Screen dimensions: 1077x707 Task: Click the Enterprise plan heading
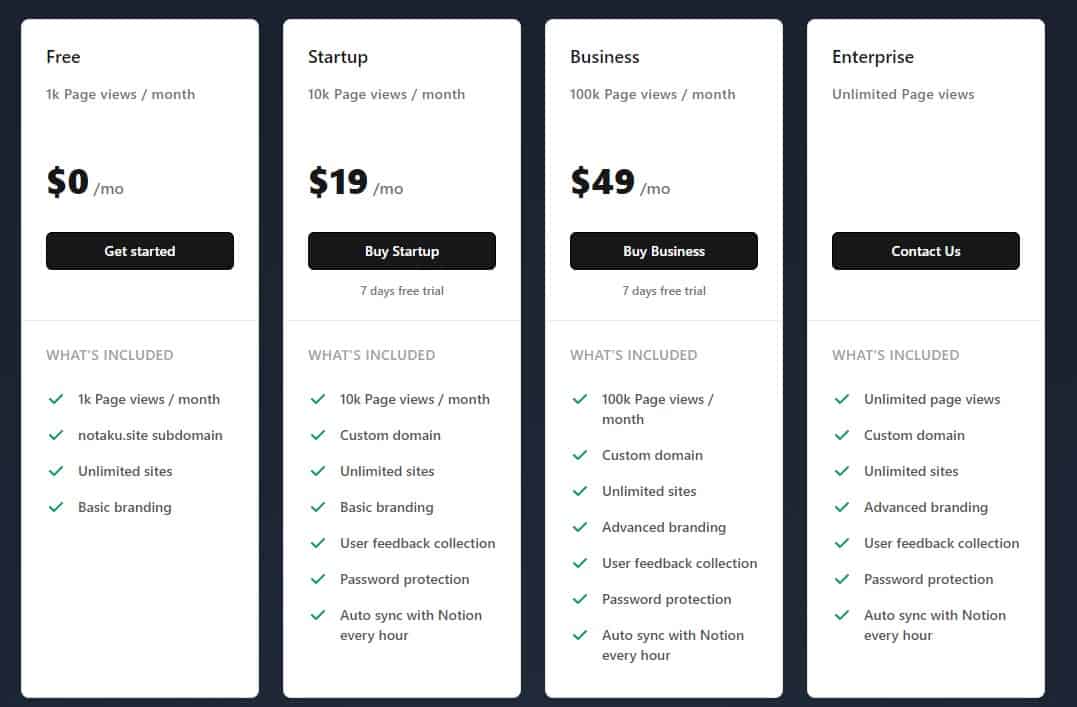coord(873,57)
